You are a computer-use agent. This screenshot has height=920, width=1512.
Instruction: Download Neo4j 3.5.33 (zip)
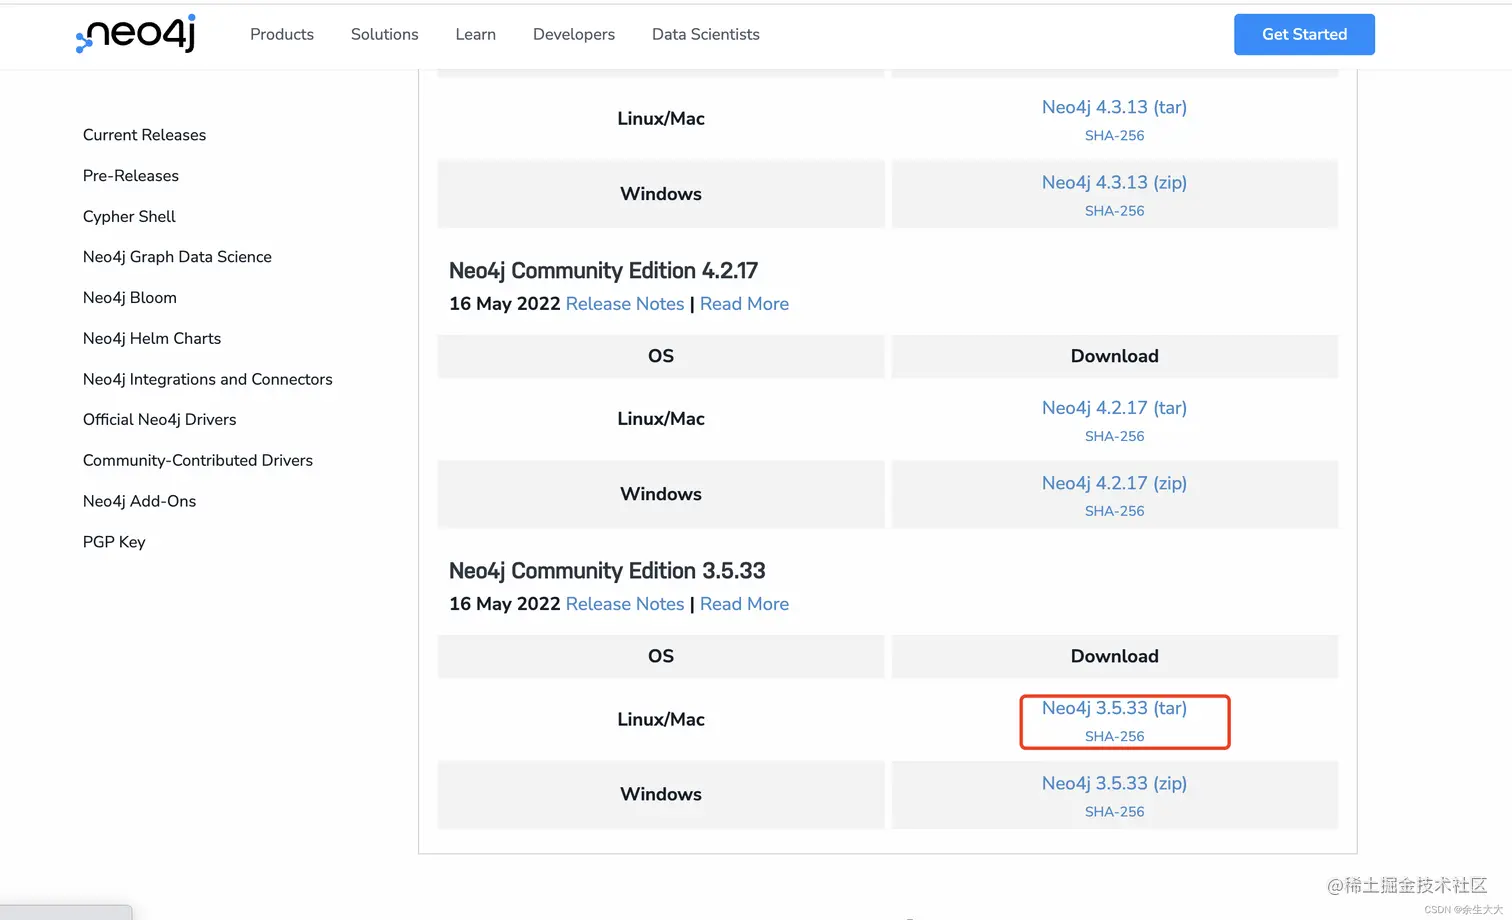pyautogui.click(x=1114, y=783)
